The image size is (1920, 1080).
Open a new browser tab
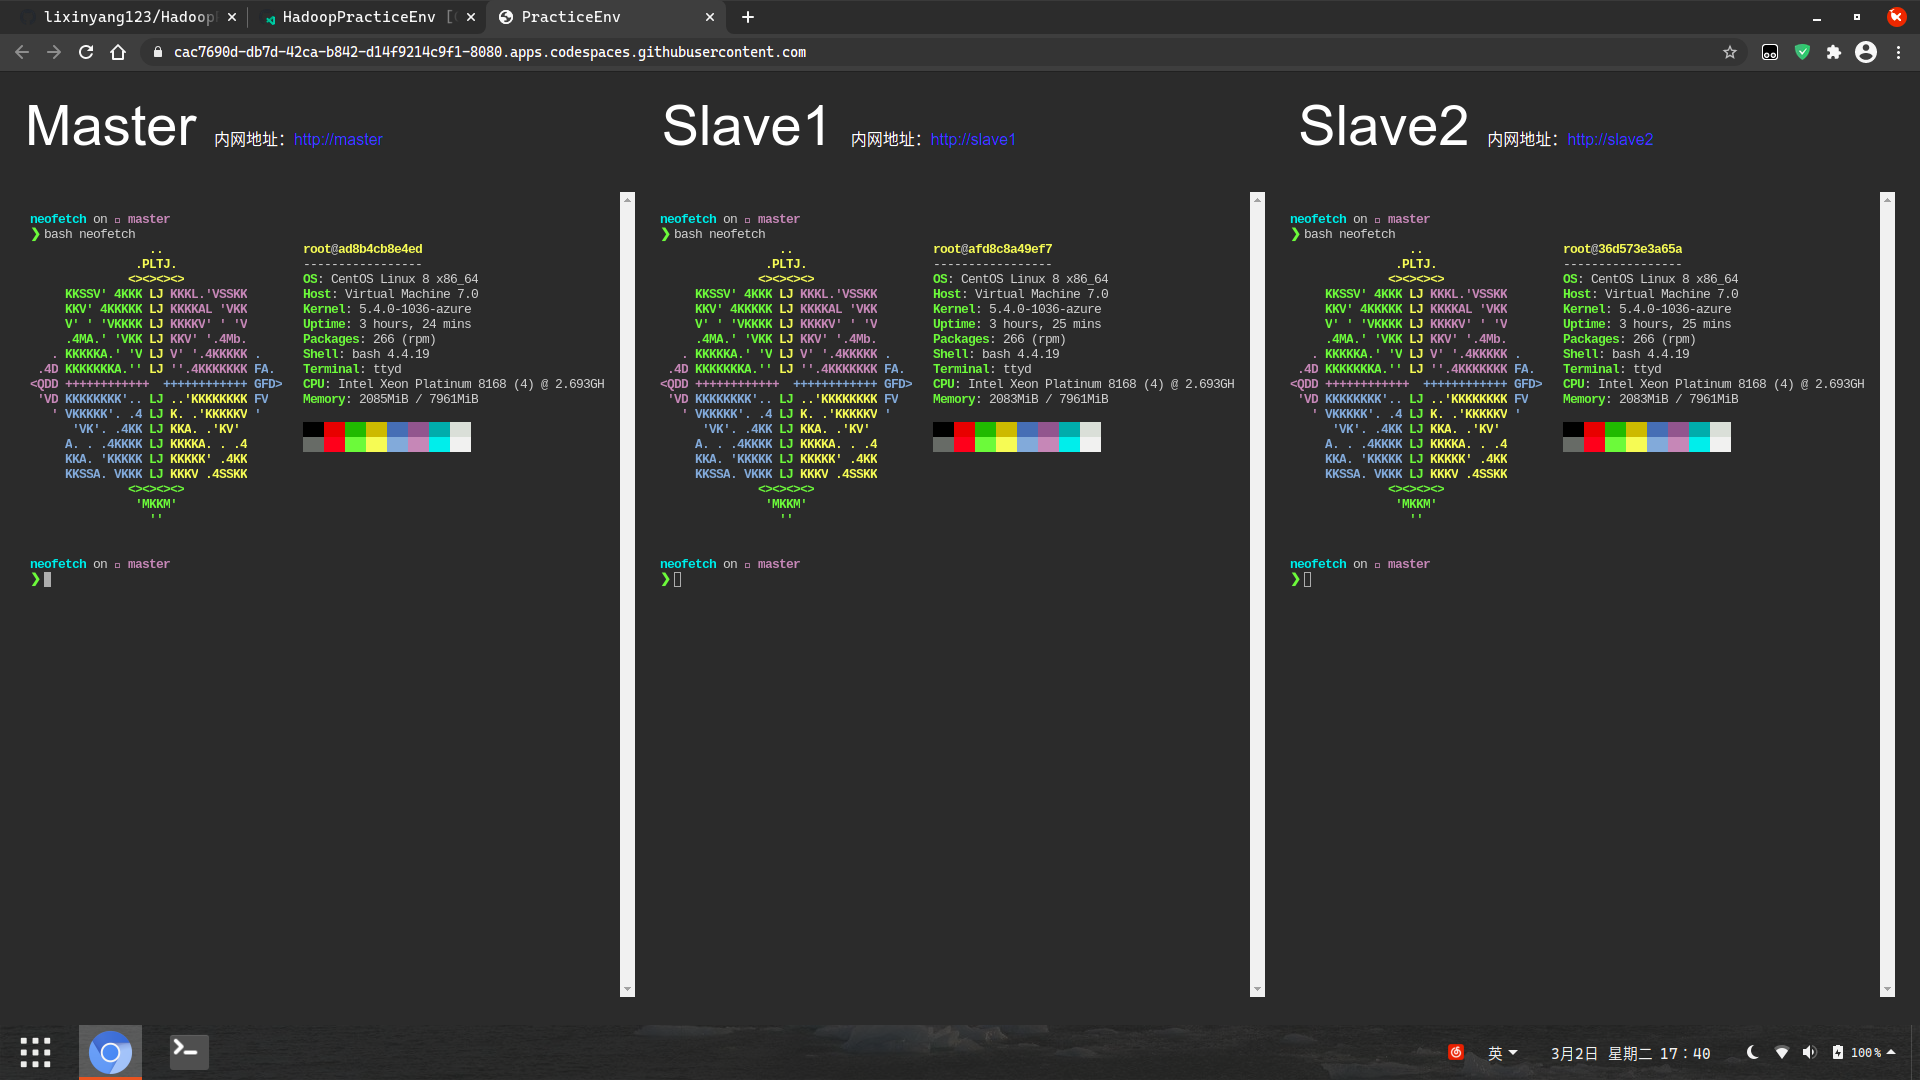coord(748,17)
